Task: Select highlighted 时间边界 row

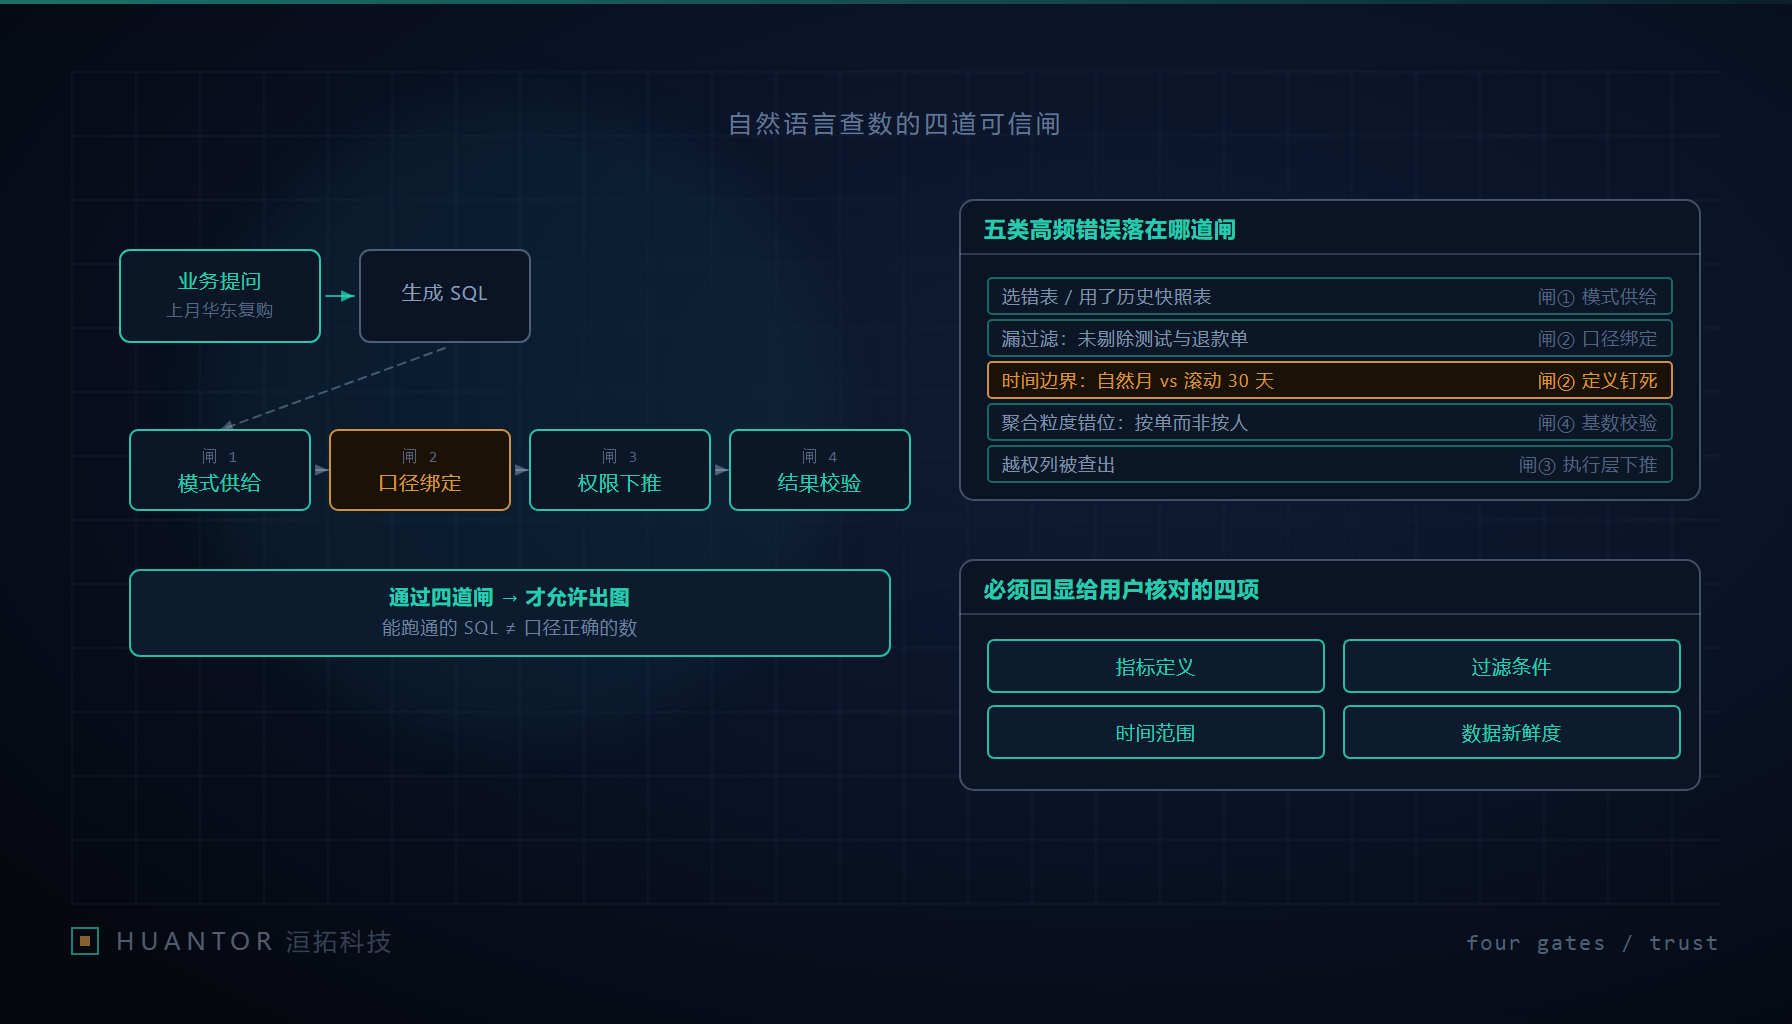Action: tap(1330, 380)
